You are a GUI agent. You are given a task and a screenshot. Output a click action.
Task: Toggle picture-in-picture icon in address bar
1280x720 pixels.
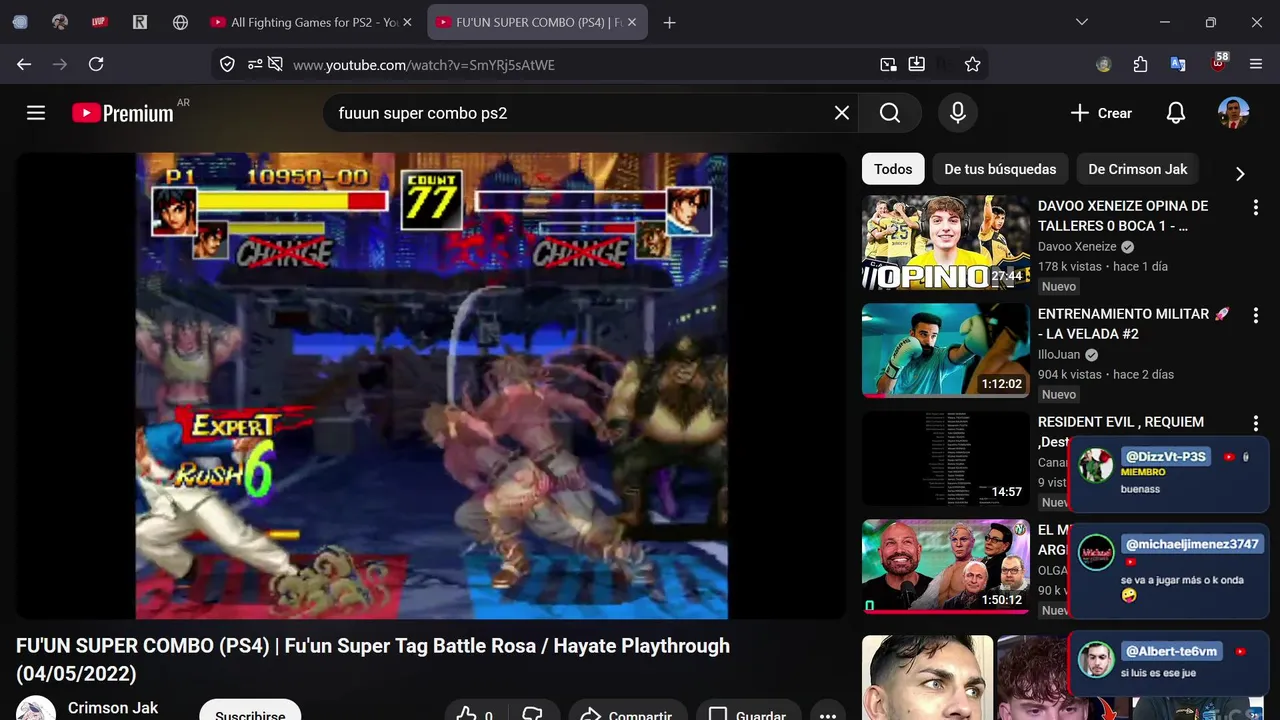point(888,64)
